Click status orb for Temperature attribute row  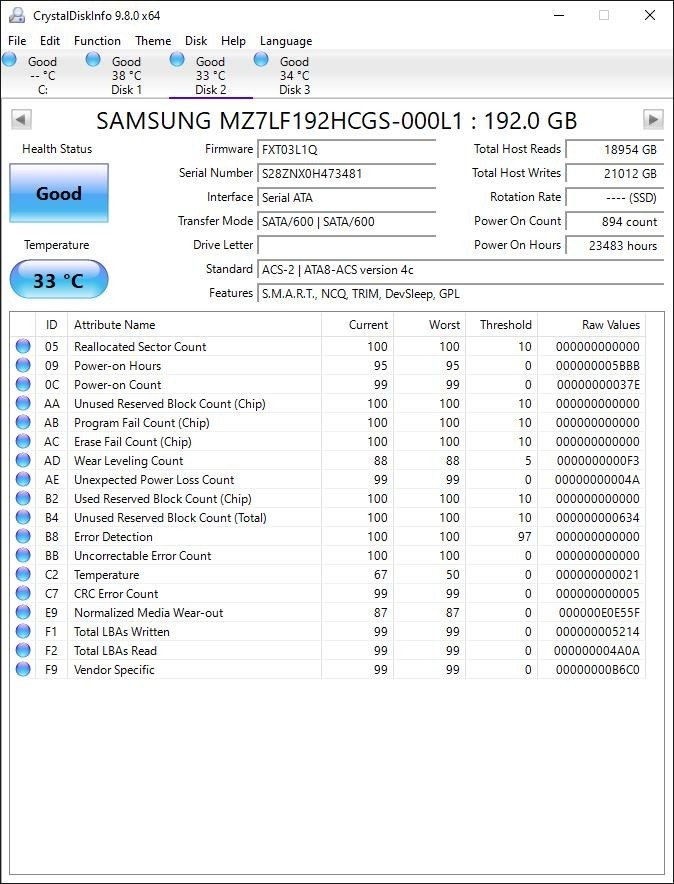tap(23, 574)
